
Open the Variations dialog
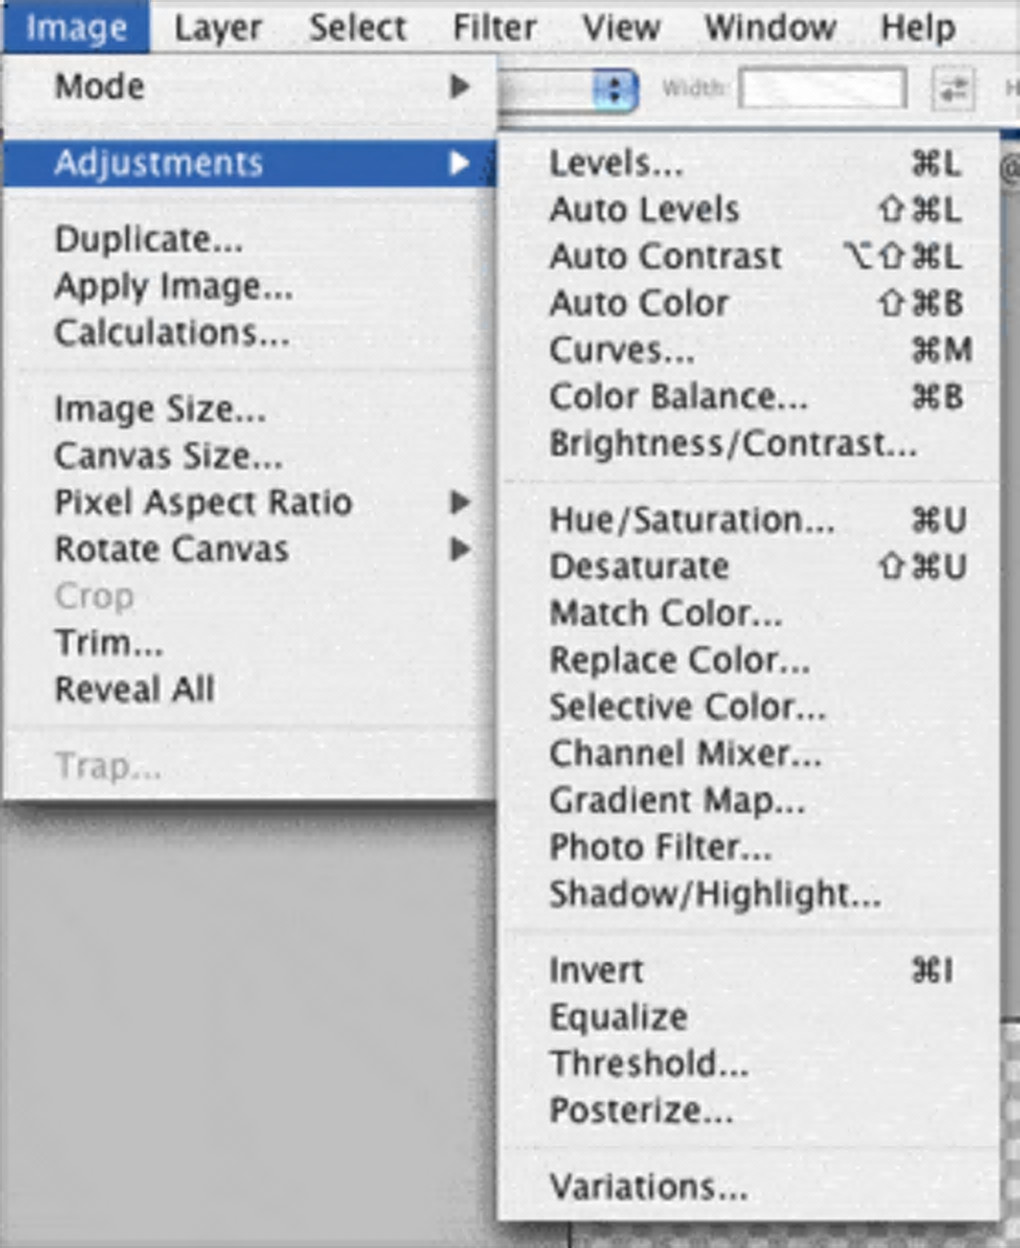pyautogui.click(x=648, y=1187)
